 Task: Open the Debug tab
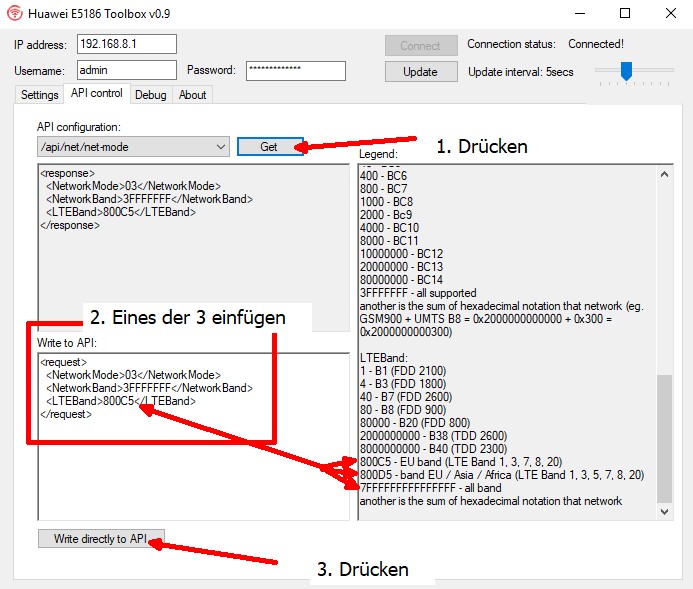click(151, 95)
